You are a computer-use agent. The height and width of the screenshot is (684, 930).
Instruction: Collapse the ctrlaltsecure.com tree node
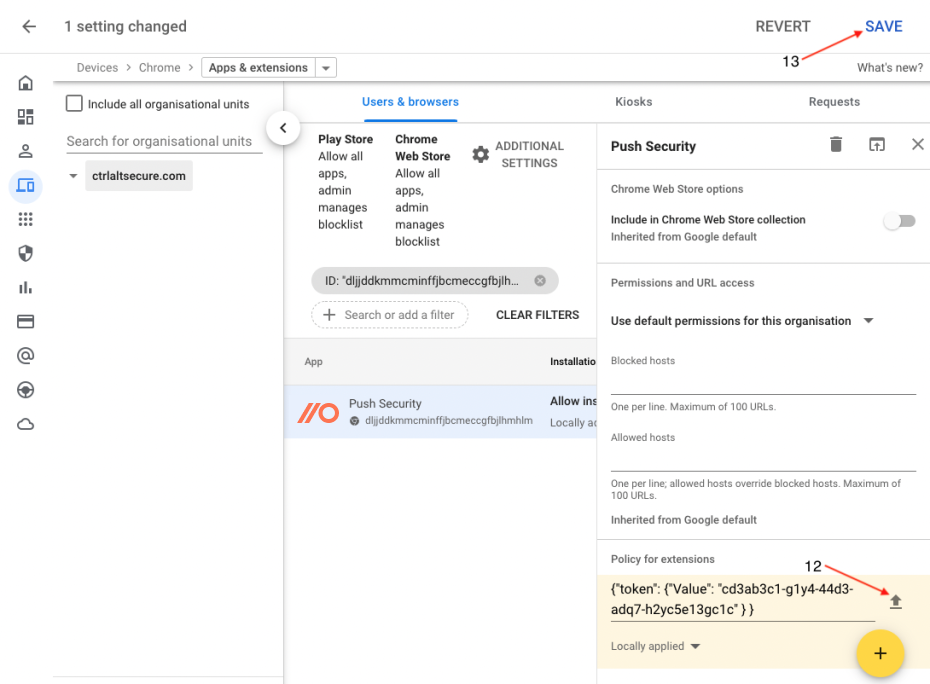[73, 176]
